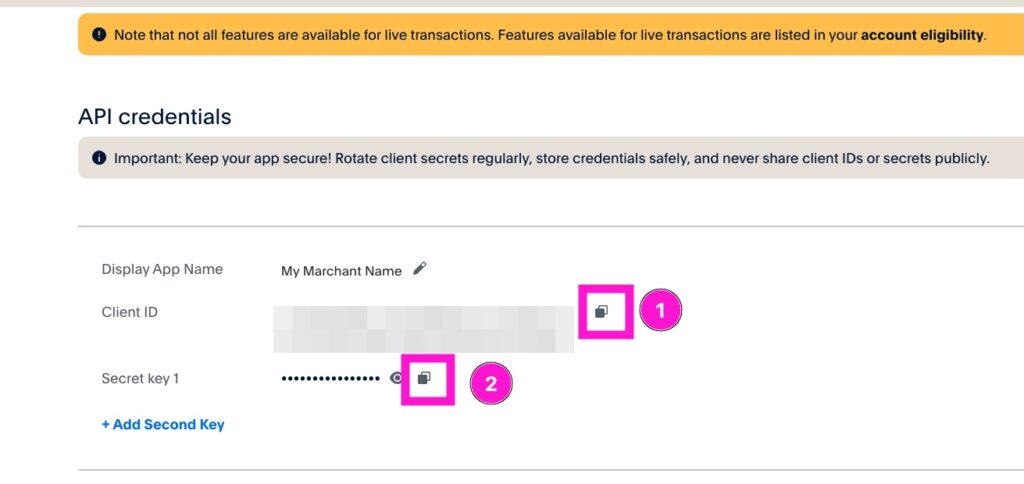Copy Secret key 1 to clipboard

click(x=424, y=378)
